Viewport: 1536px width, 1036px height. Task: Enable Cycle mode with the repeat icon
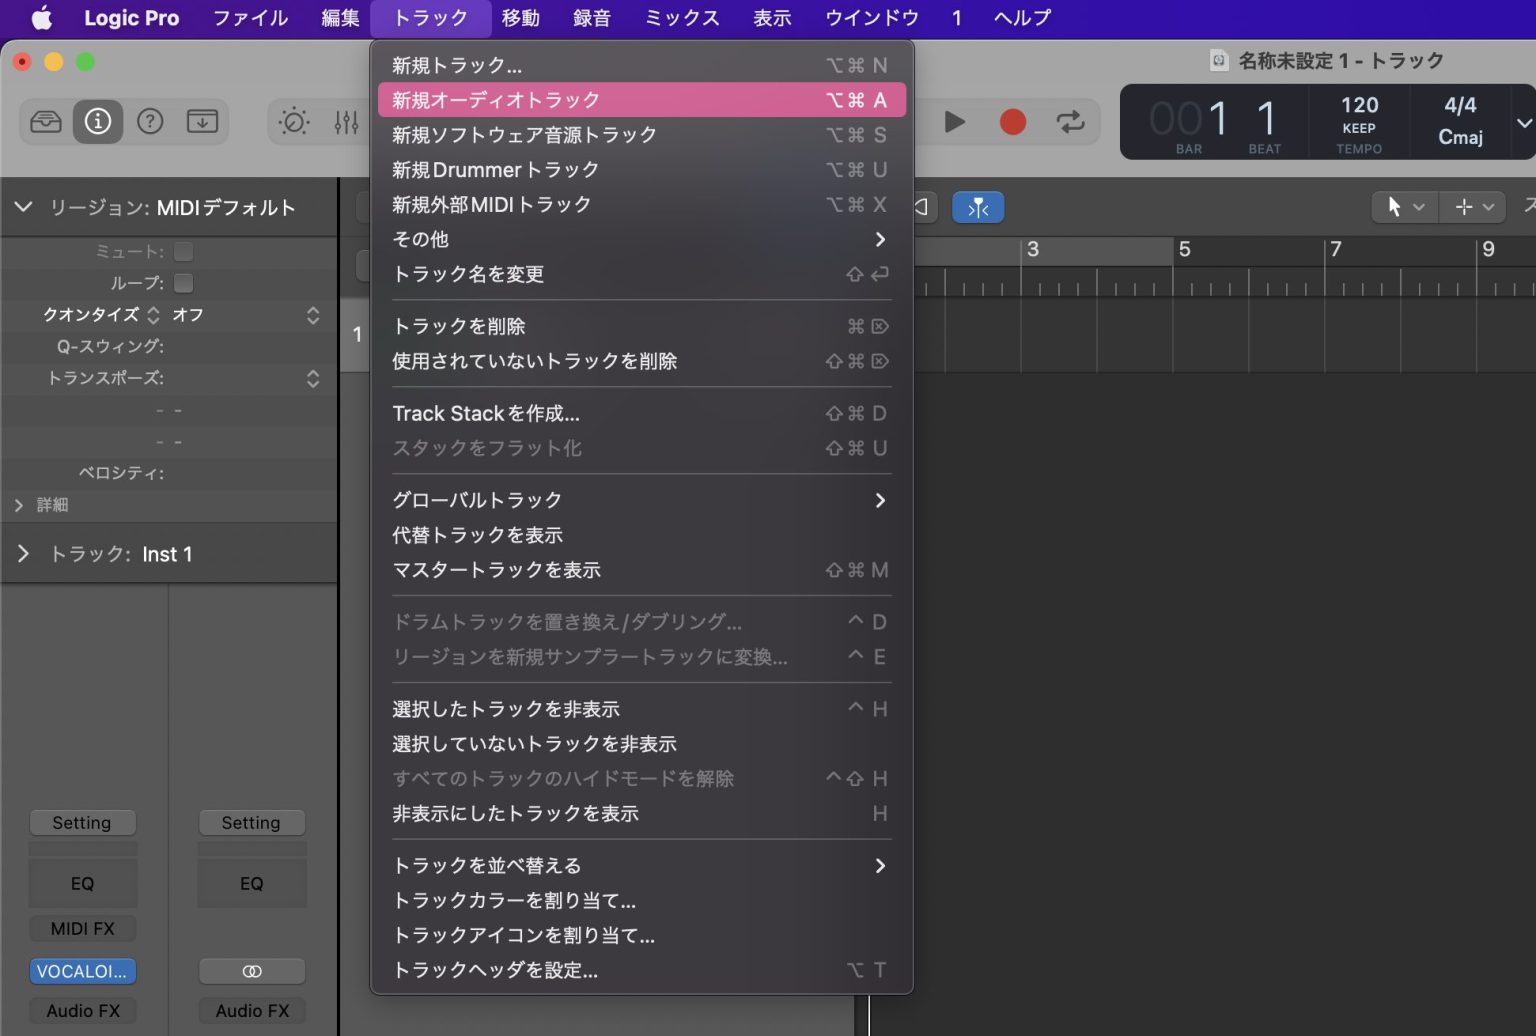click(1071, 122)
